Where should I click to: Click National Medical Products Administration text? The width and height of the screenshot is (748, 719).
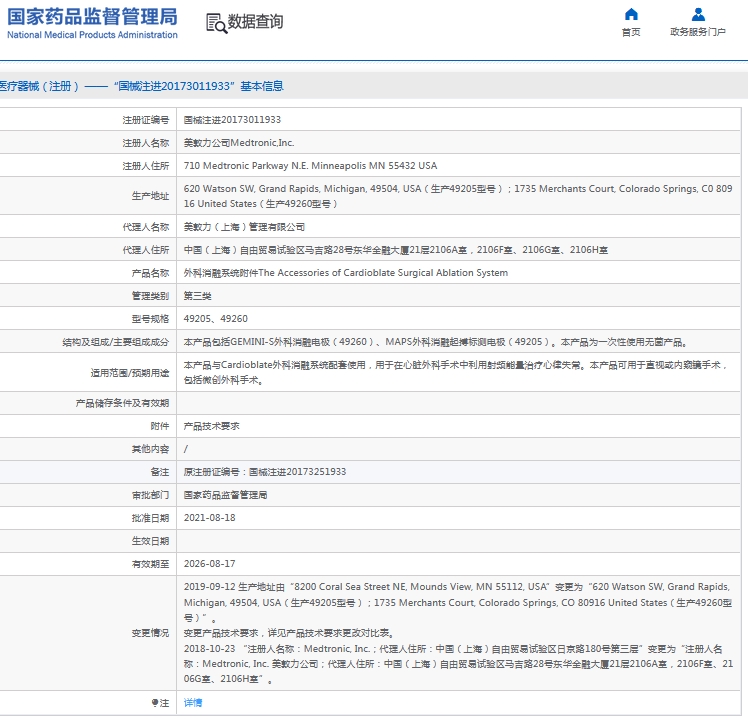[x=92, y=35]
